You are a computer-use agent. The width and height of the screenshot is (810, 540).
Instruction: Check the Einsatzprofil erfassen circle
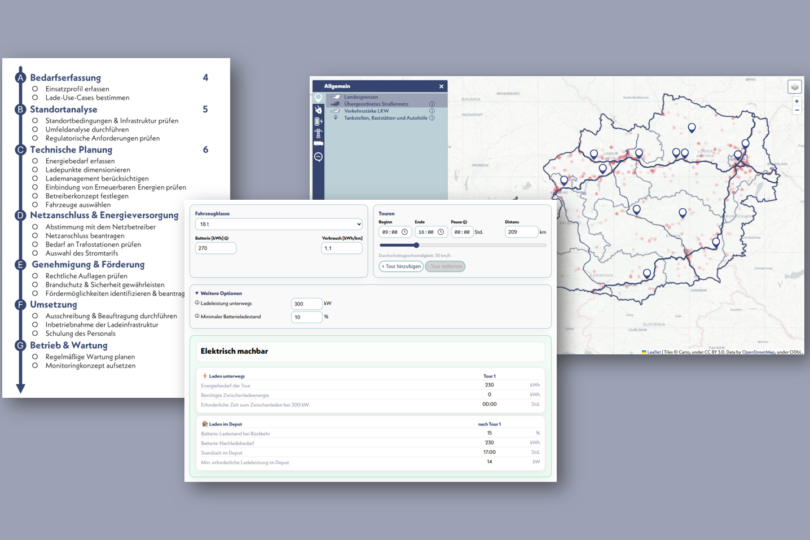35,89
